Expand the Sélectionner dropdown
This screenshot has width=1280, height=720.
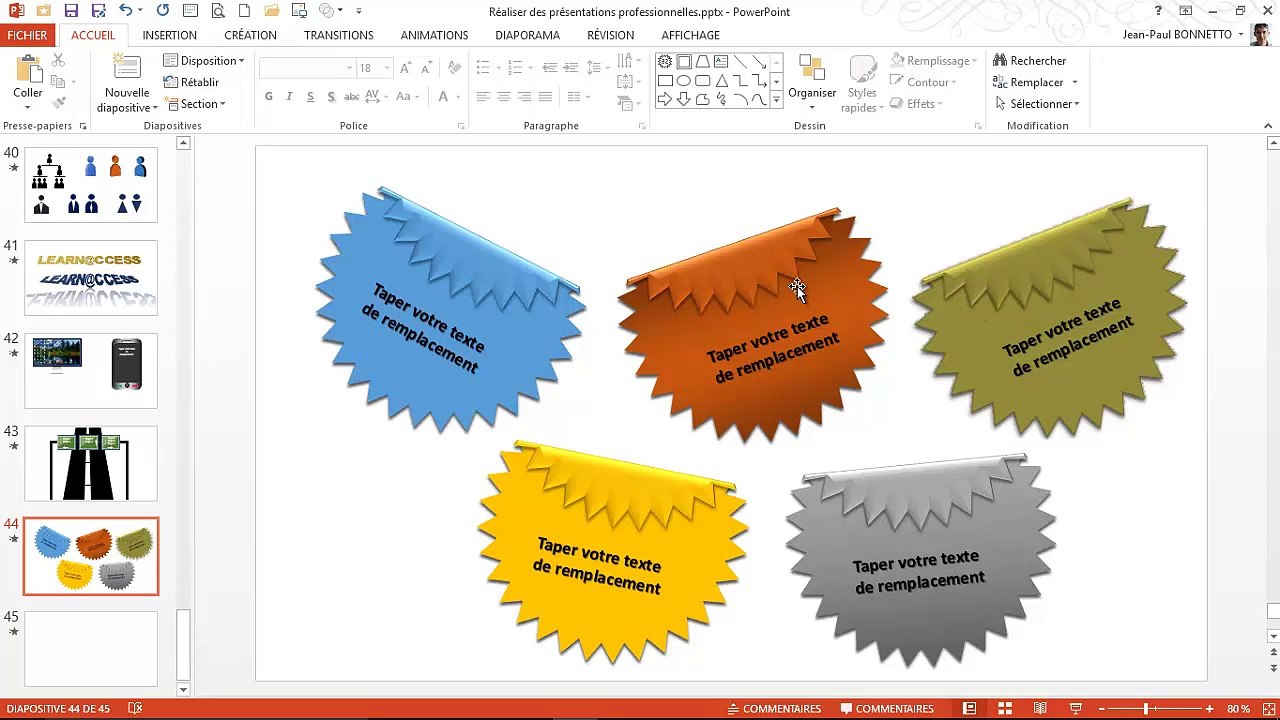tap(1037, 104)
